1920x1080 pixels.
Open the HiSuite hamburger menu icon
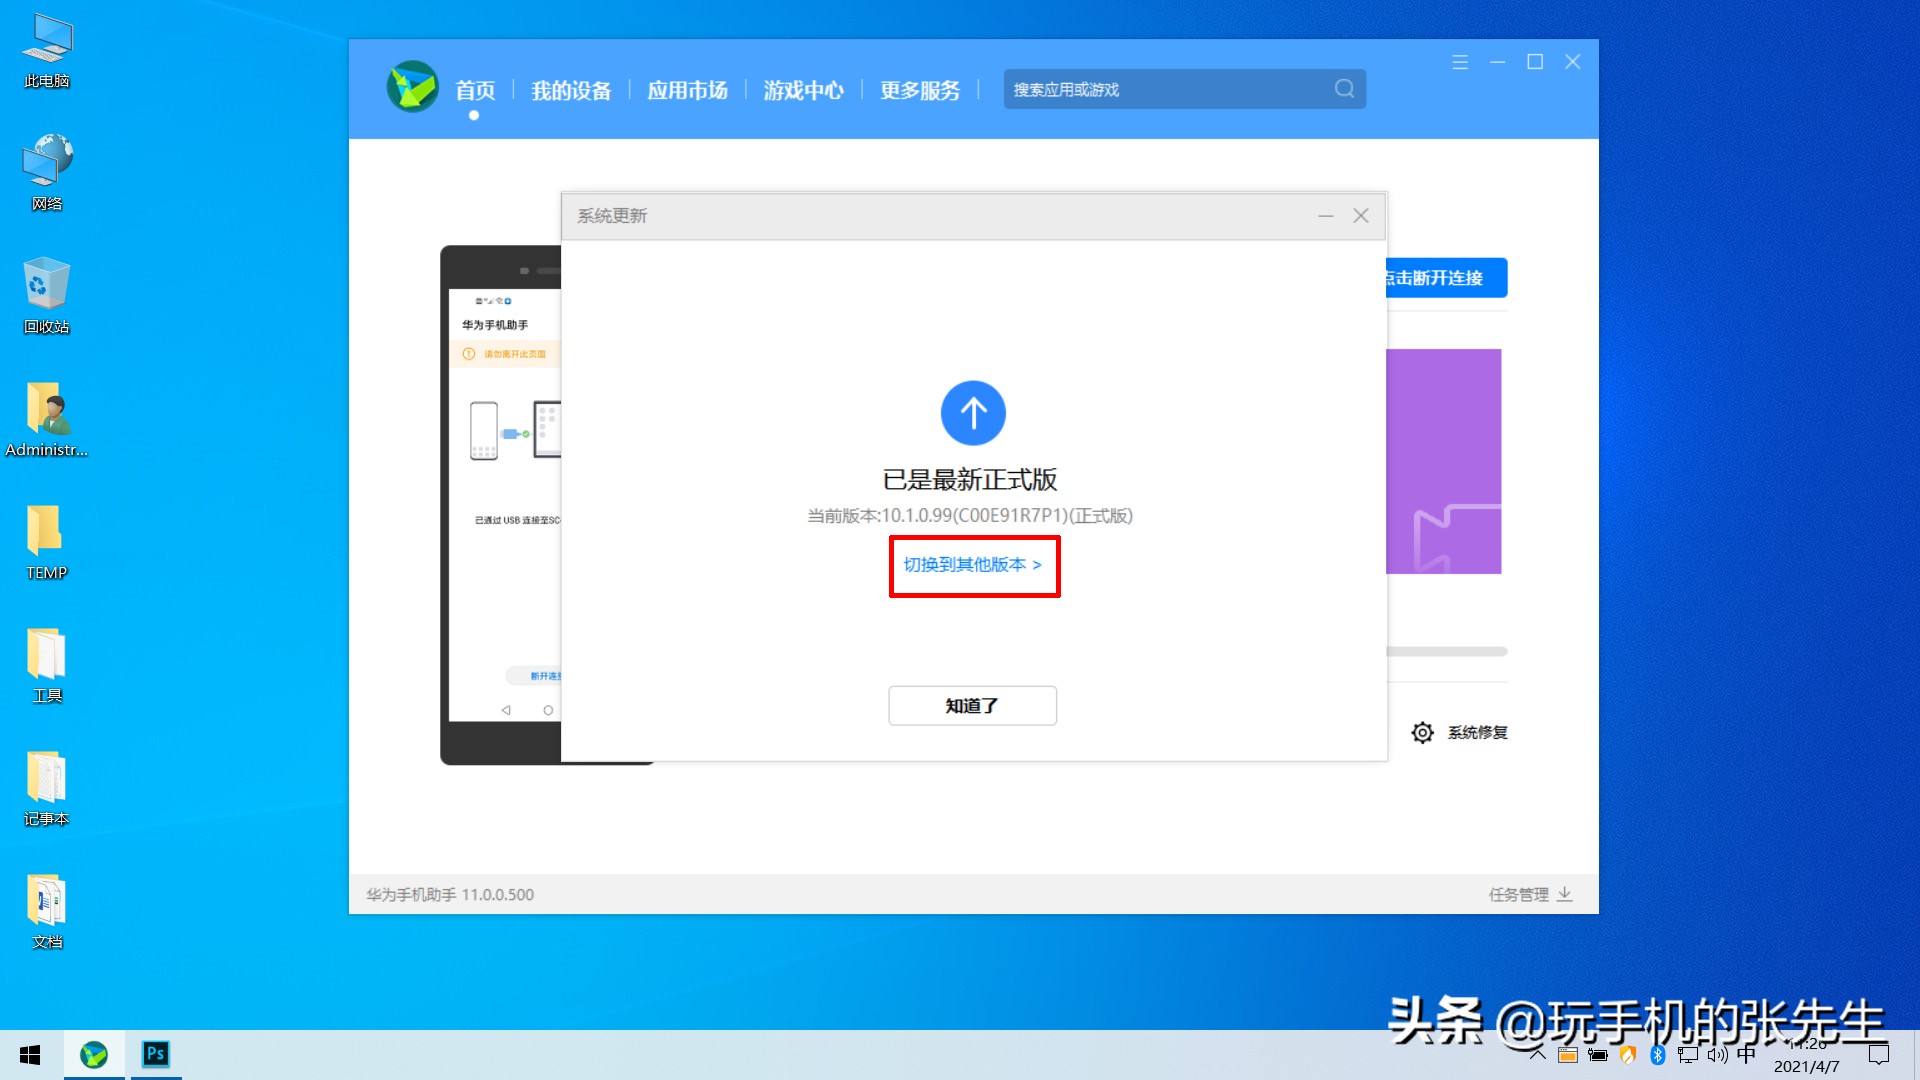1460,62
